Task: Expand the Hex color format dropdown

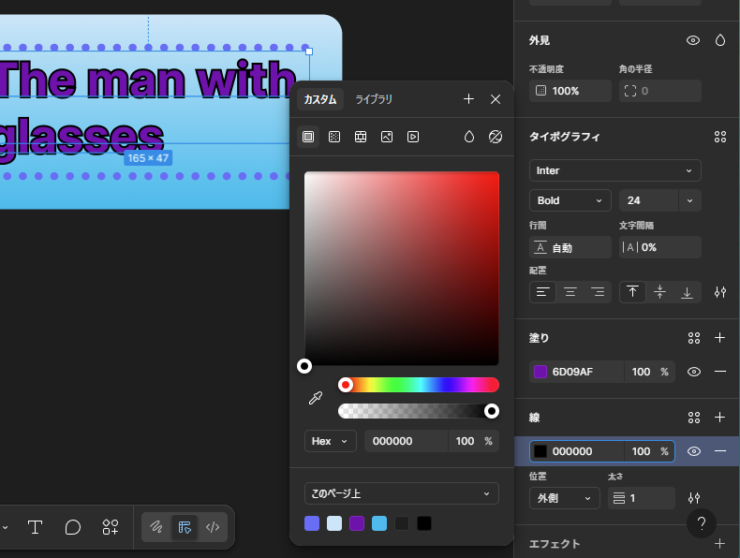Action: pyautogui.click(x=331, y=441)
